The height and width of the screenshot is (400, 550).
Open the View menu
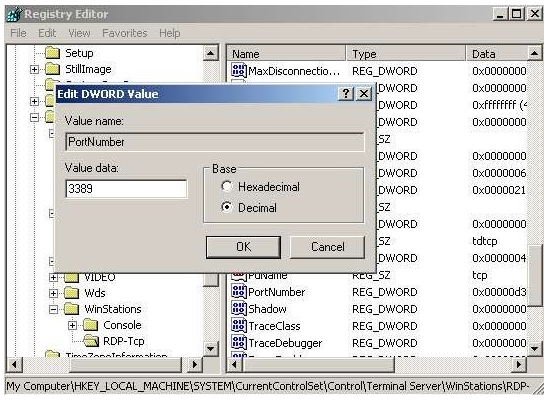(79, 33)
